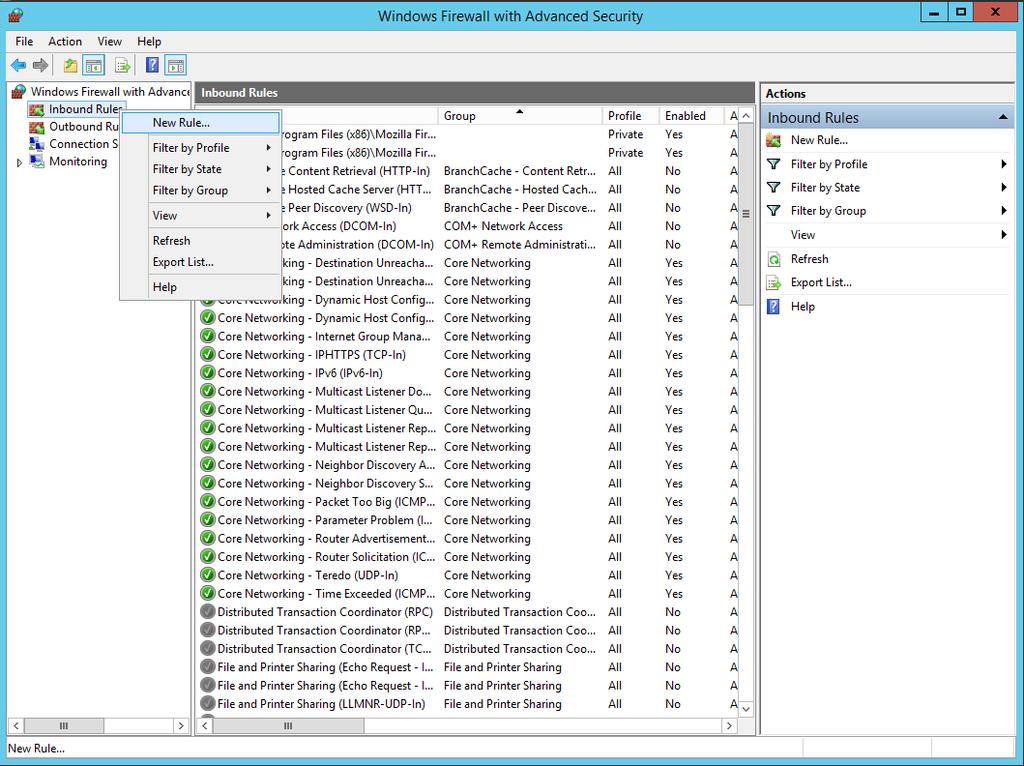This screenshot has width=1024, height=766.
Task: Choose New Rule... from the context menu
Action: point(200,123)
